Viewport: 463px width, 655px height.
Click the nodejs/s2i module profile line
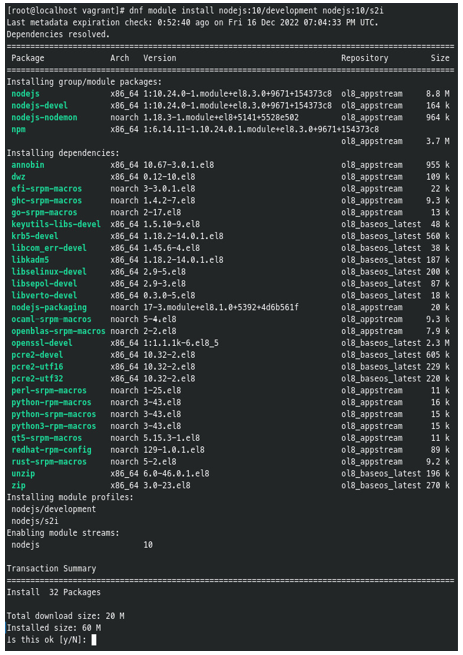pyautogui.click(x=35, y=521)
